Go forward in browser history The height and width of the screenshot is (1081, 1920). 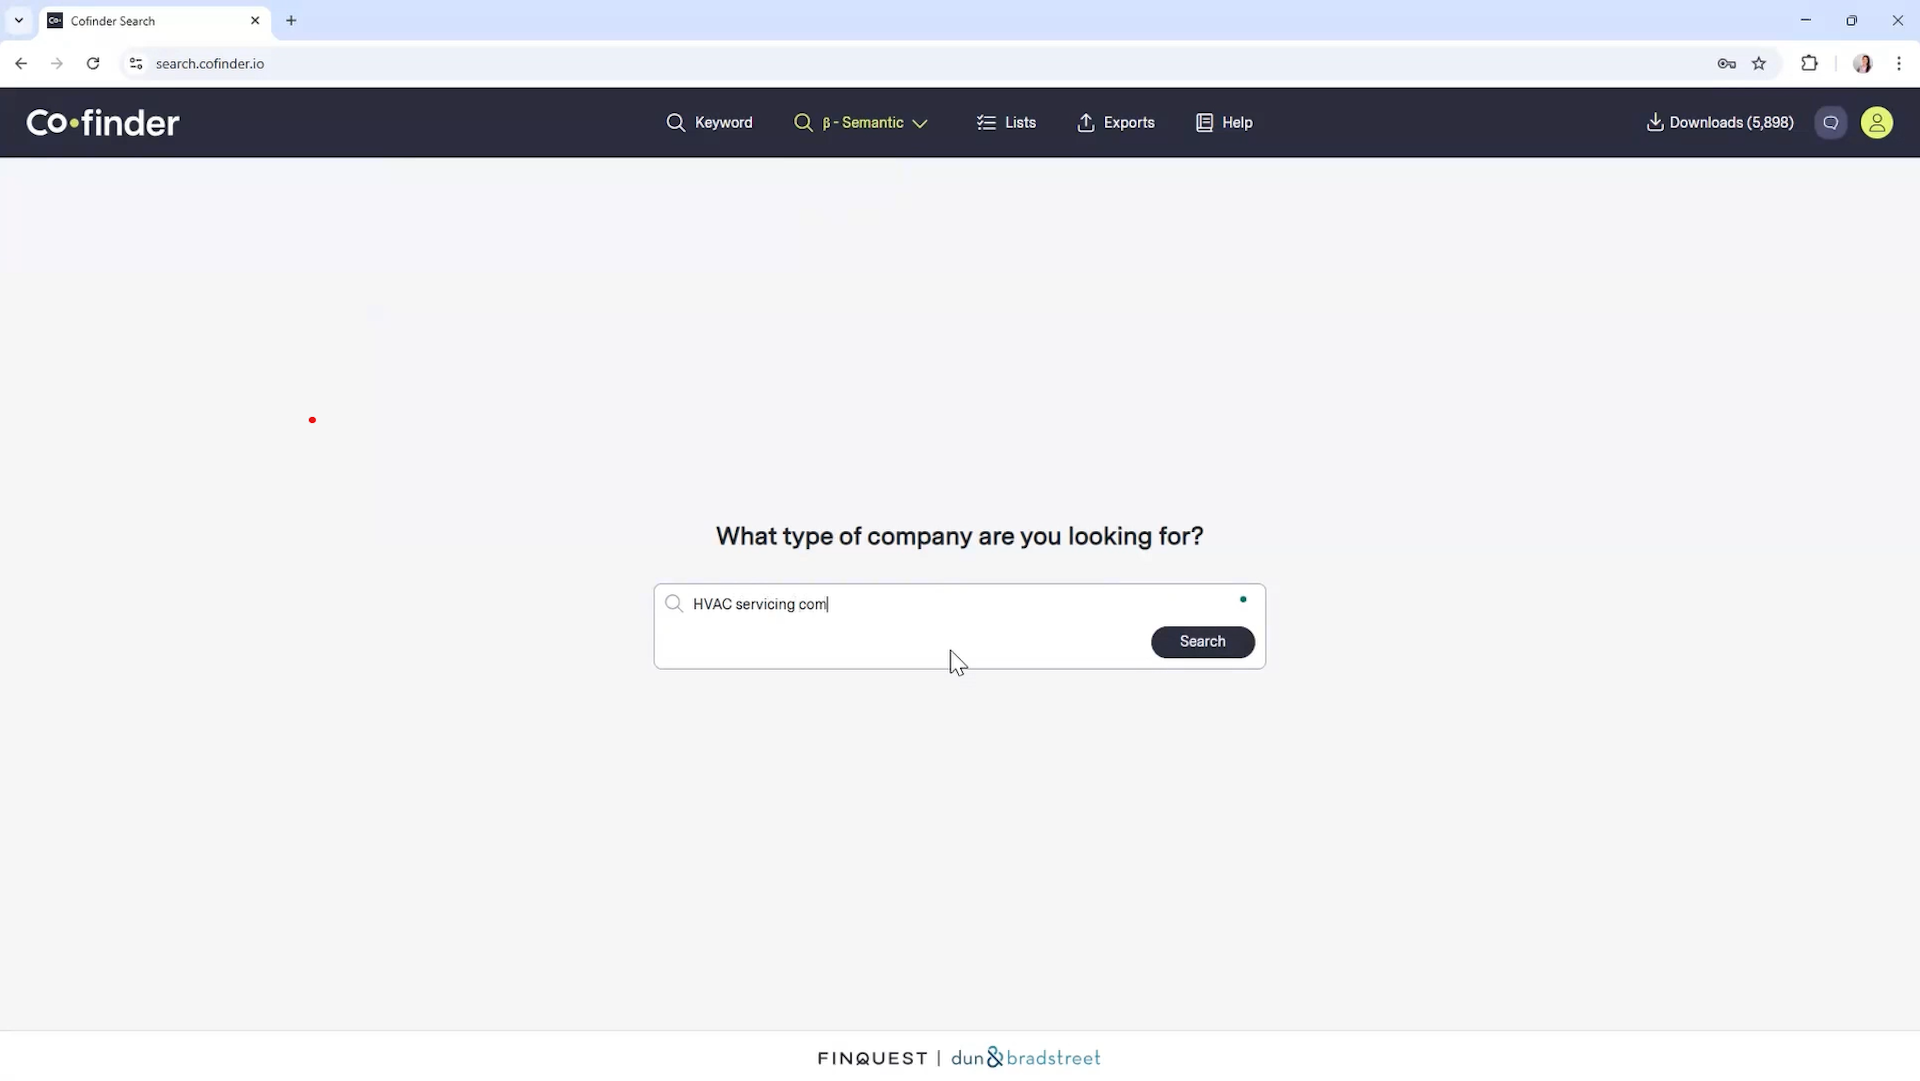click(x=57, y=63)
